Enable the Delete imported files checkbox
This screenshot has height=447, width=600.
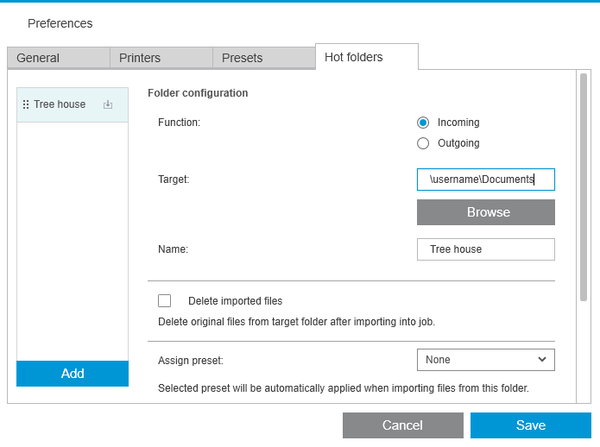click(x=165, y=301)
